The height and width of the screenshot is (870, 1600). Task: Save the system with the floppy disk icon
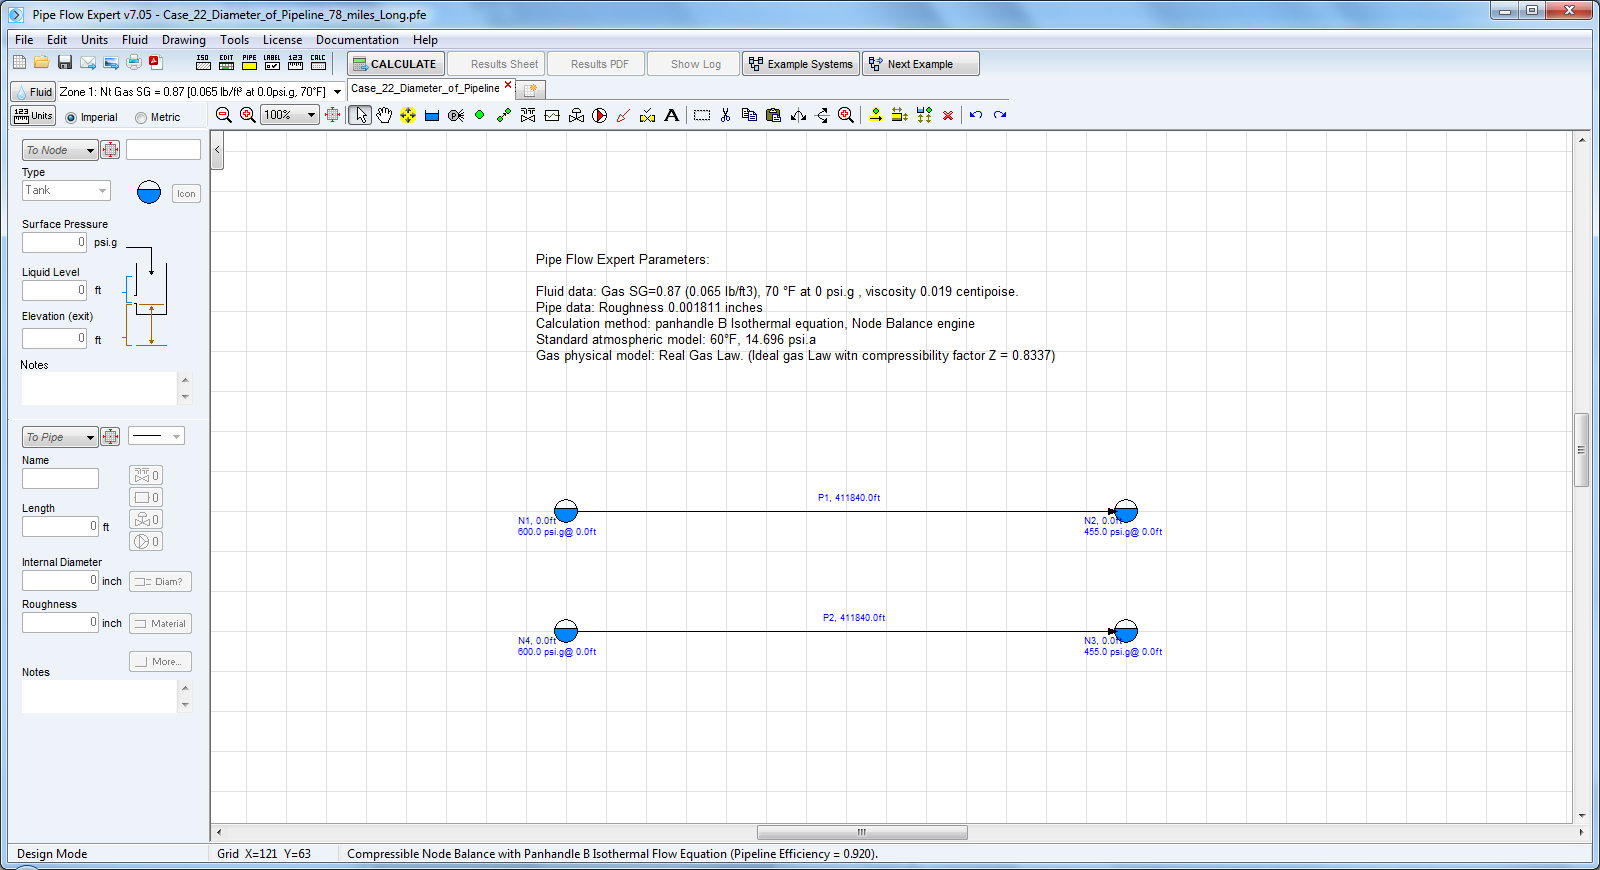[x=65, y=63]
